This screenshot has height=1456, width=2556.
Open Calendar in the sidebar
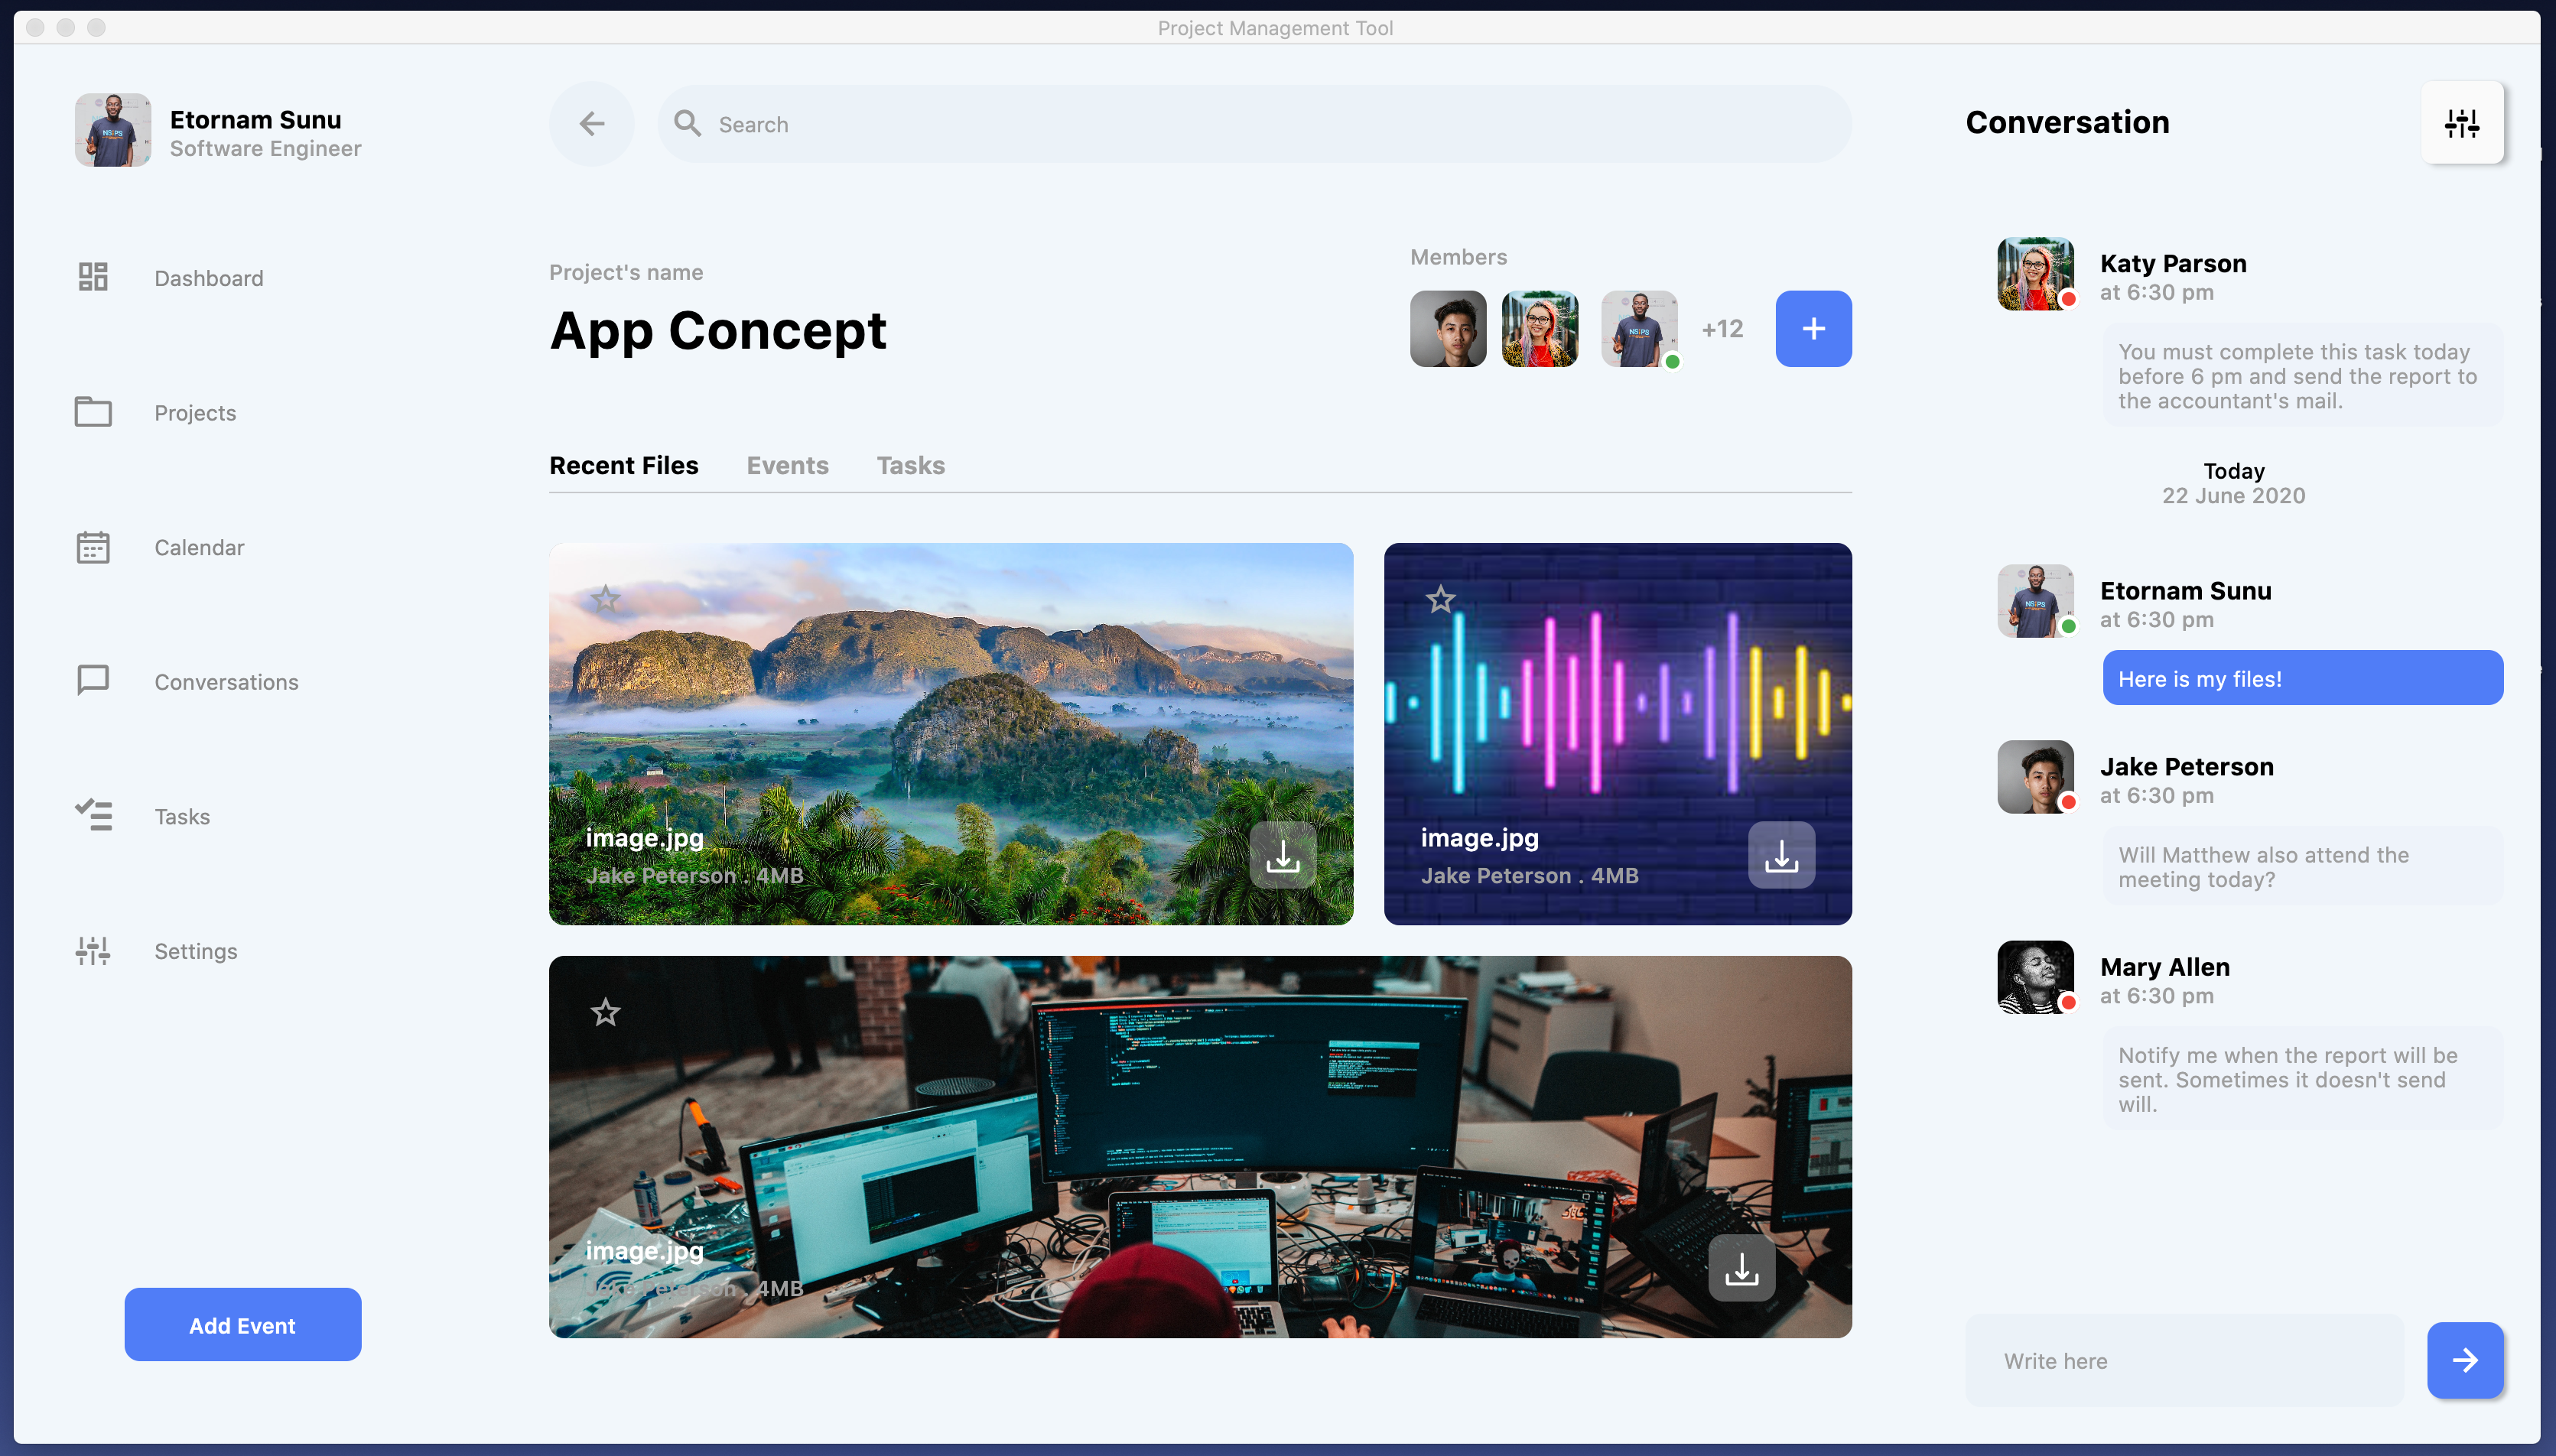pos(198,547)
